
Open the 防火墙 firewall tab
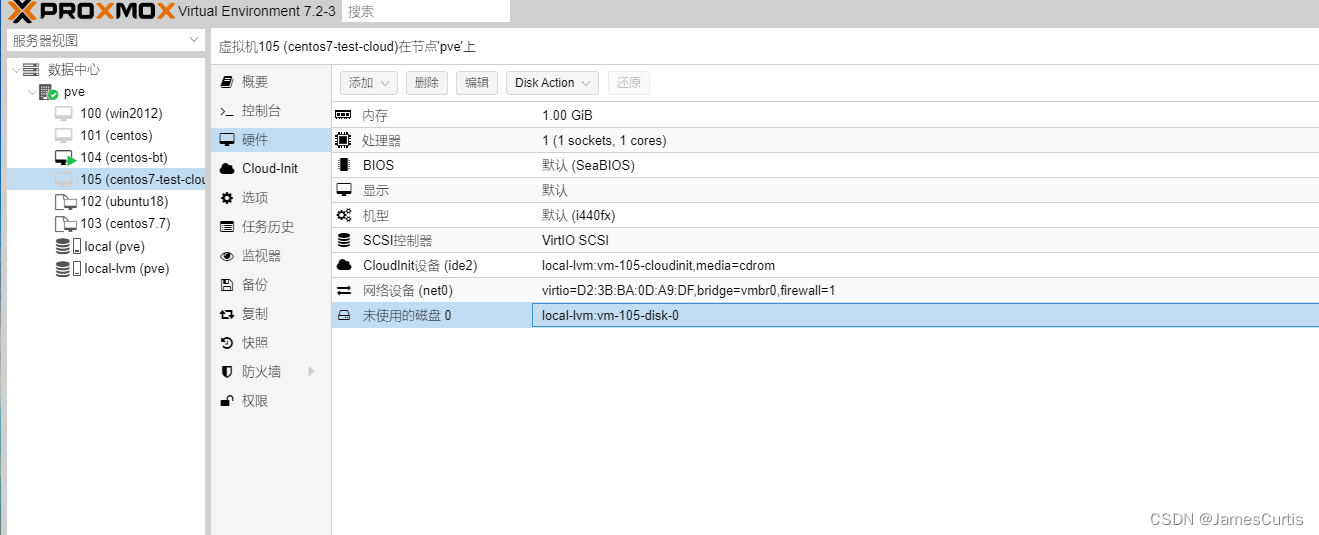pos(271,371)
